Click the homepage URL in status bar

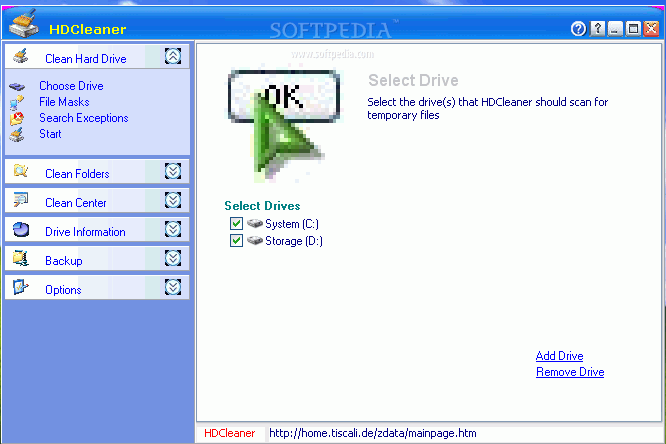[373, 433]
